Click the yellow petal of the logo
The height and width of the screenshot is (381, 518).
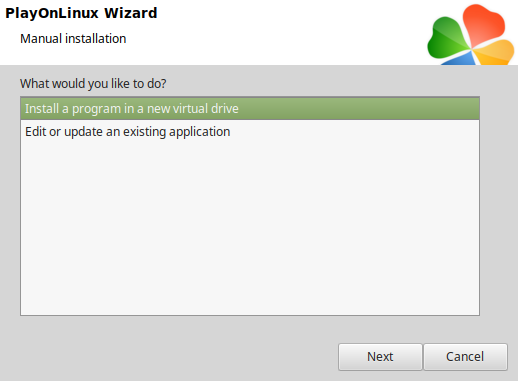click(495, 53)
